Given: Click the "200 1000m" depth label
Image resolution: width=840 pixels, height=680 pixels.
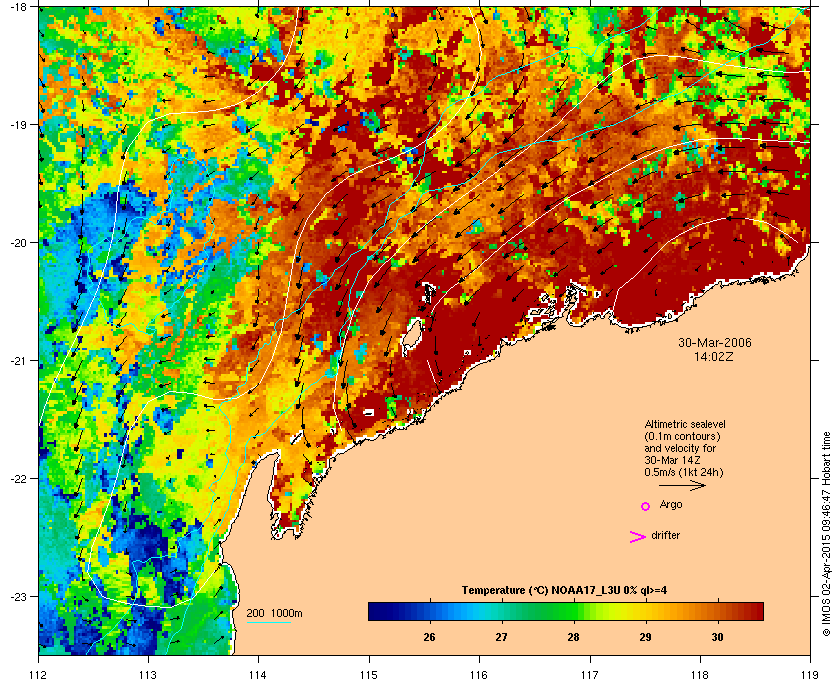Looking at the screenshot, I should tap(274, 613).
